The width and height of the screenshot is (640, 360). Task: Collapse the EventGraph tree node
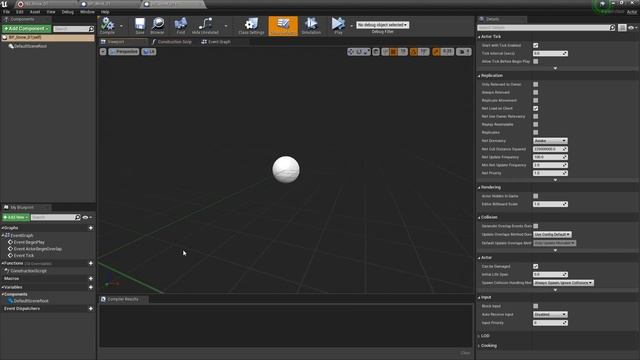click(2, 236)
